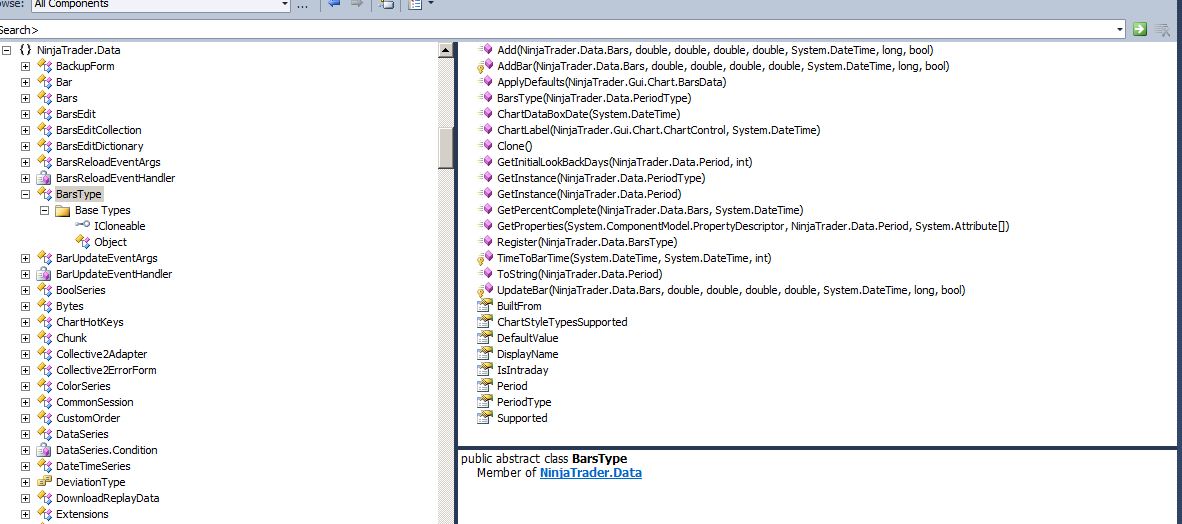Click the ICloneable interface icon
Viewport: 1182px width, 524px height.
click(82, 225)
